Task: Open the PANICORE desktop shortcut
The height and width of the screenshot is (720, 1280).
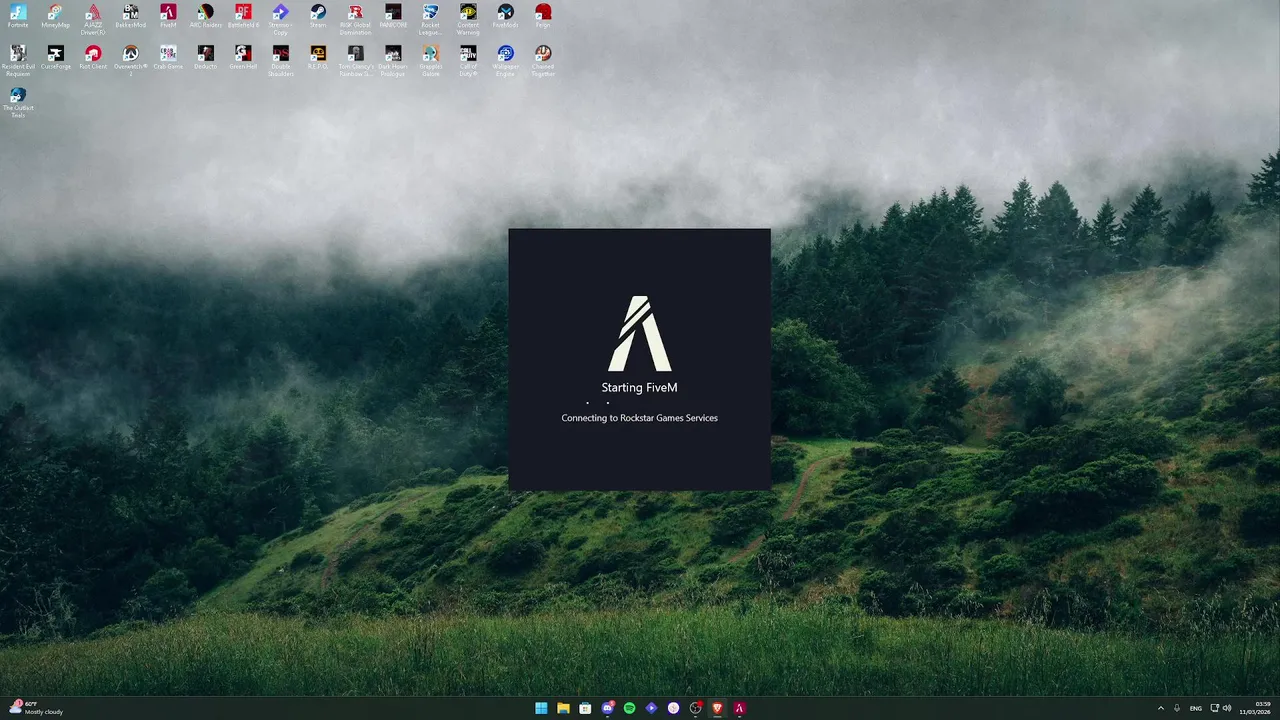Action: 393,16
